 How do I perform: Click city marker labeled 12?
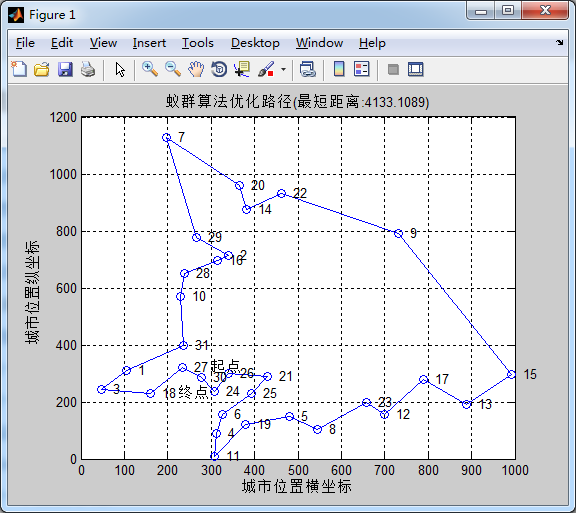384,415
